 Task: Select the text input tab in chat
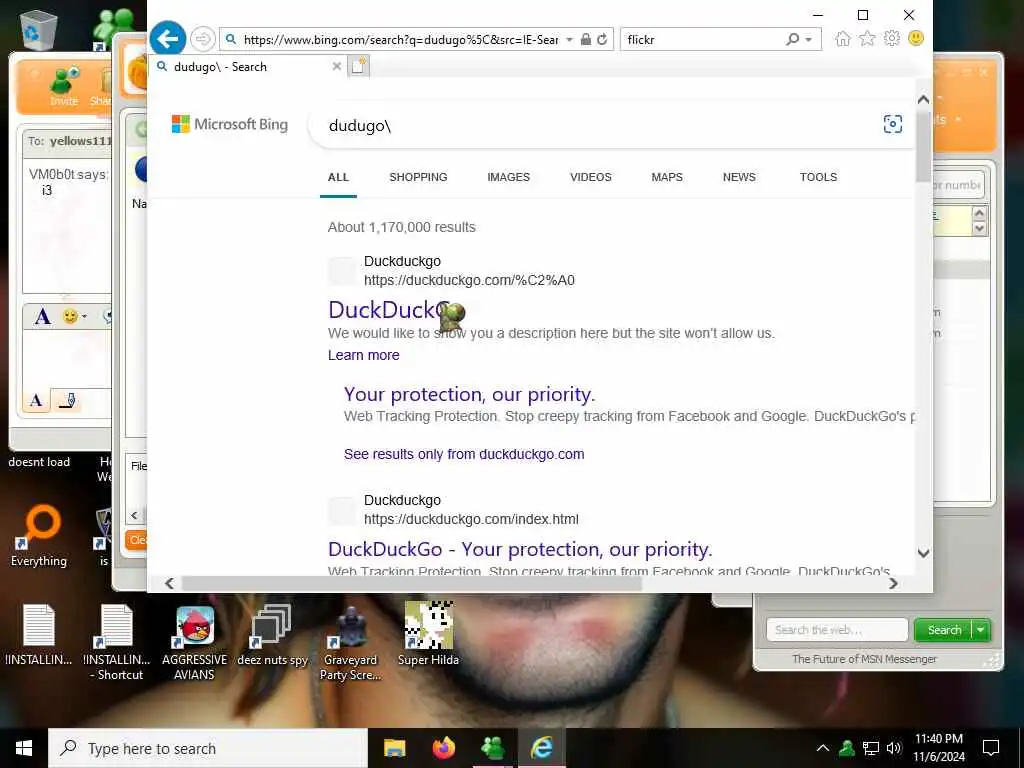click(x=37, y=400)
